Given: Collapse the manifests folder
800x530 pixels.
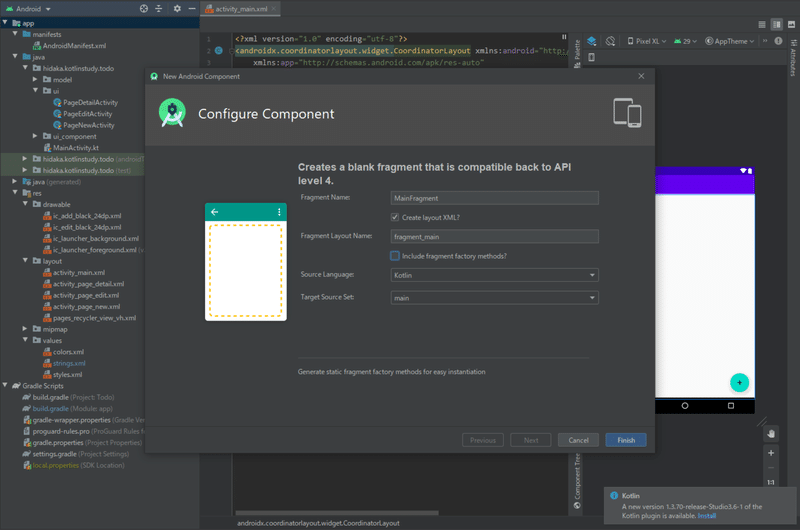Looking at the screenshot, I should point(15,34).
